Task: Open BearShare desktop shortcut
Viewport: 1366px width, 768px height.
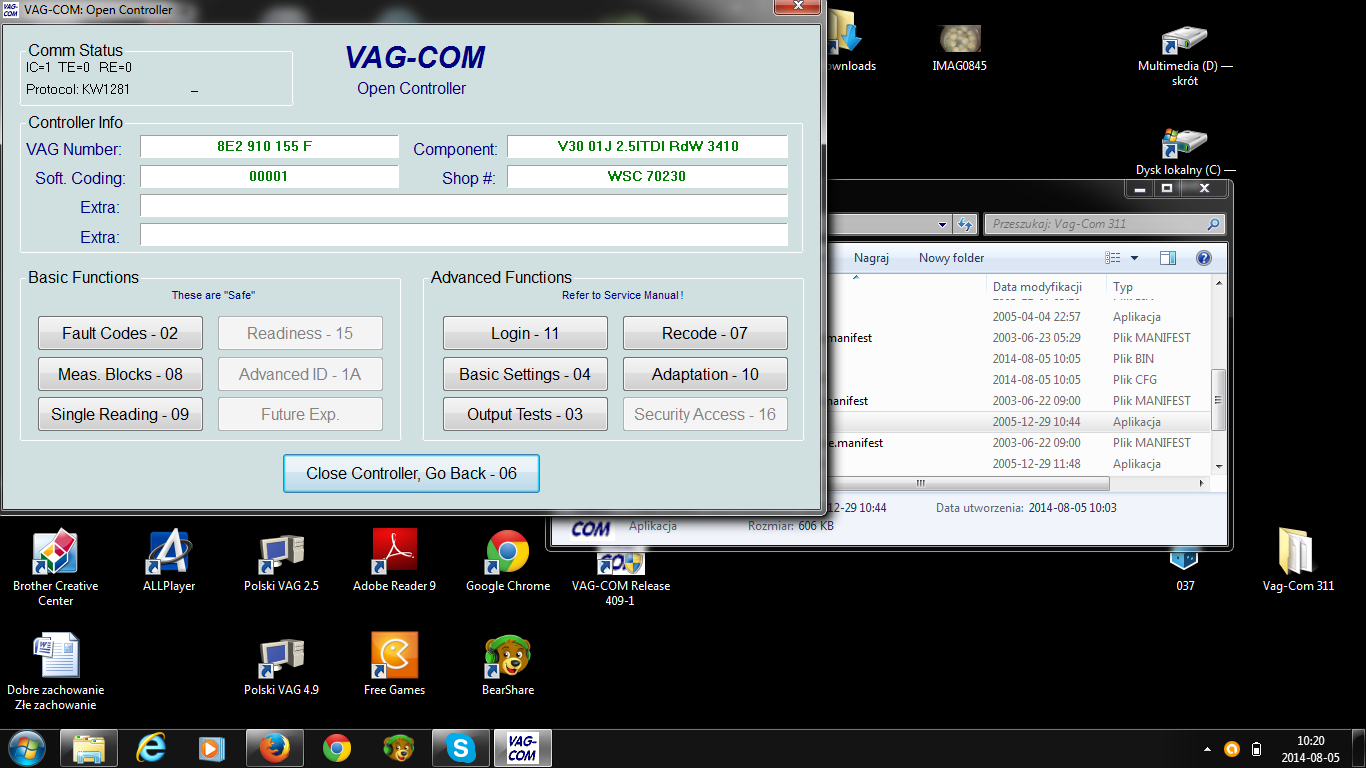Action: point(508,664)
